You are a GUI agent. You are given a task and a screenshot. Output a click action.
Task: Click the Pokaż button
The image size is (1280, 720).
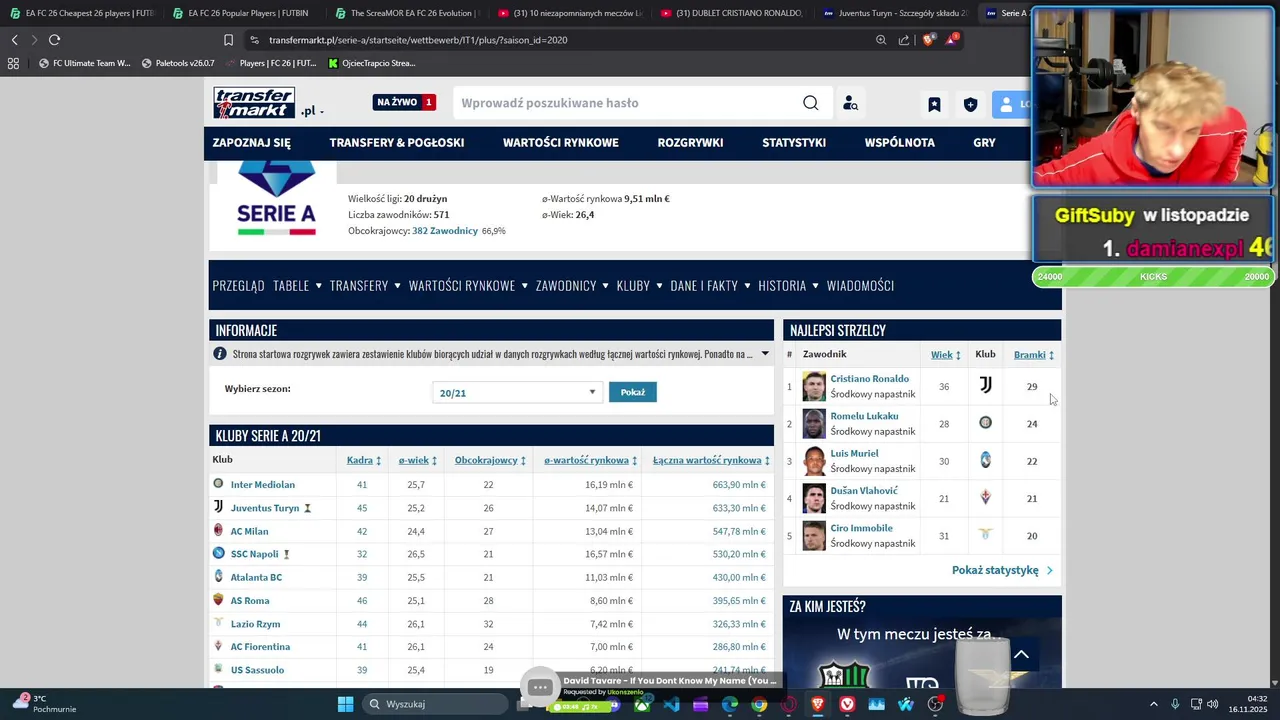633,392
